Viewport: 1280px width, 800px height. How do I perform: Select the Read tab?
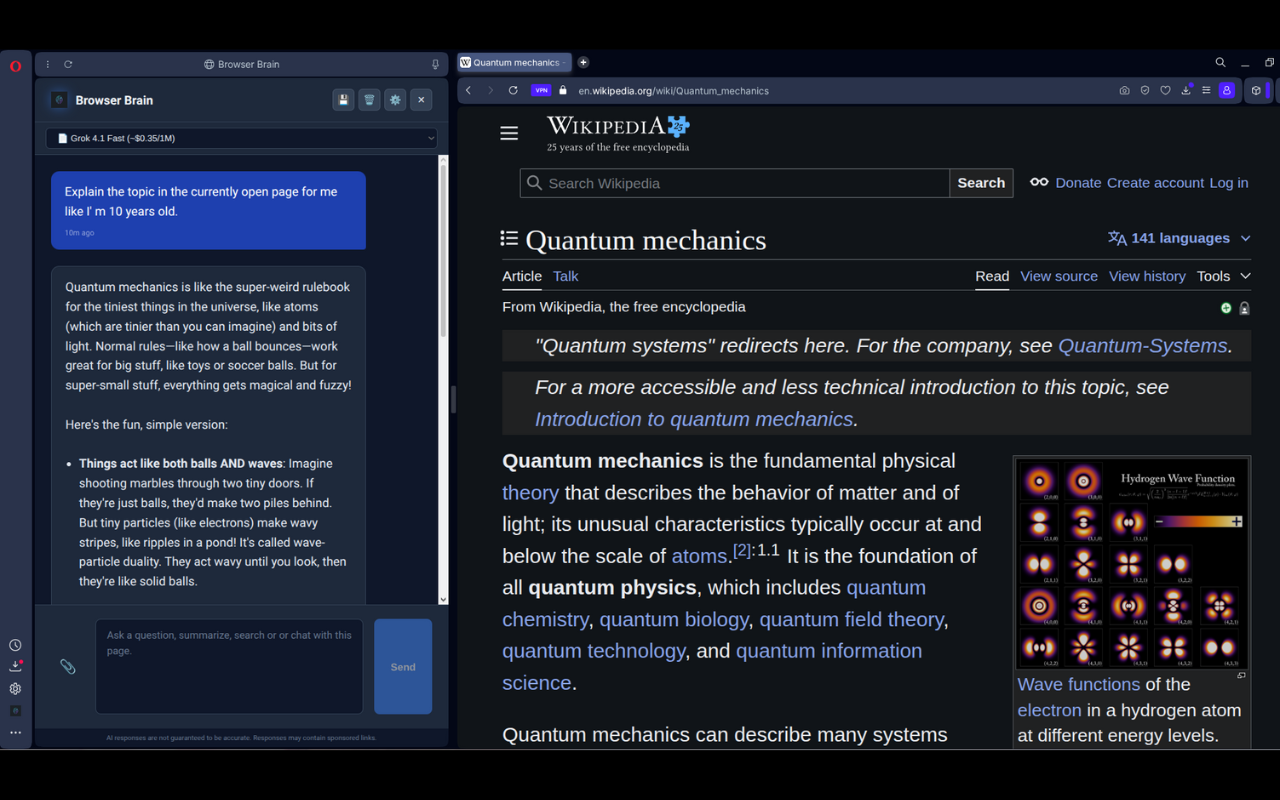tap(992, 276)
